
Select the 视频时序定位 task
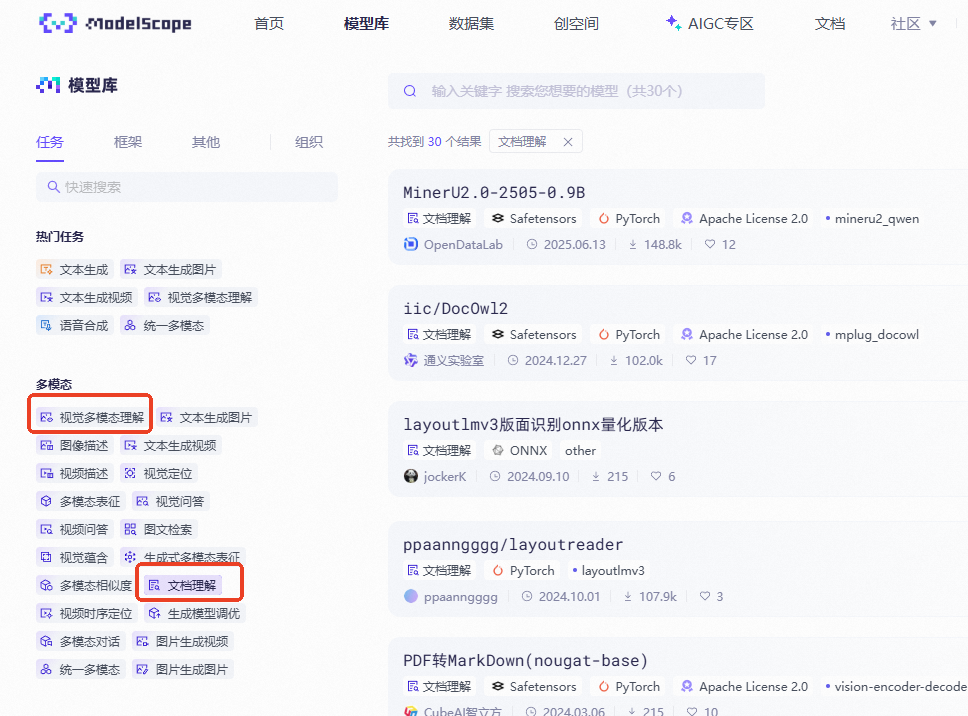[86, 614]
